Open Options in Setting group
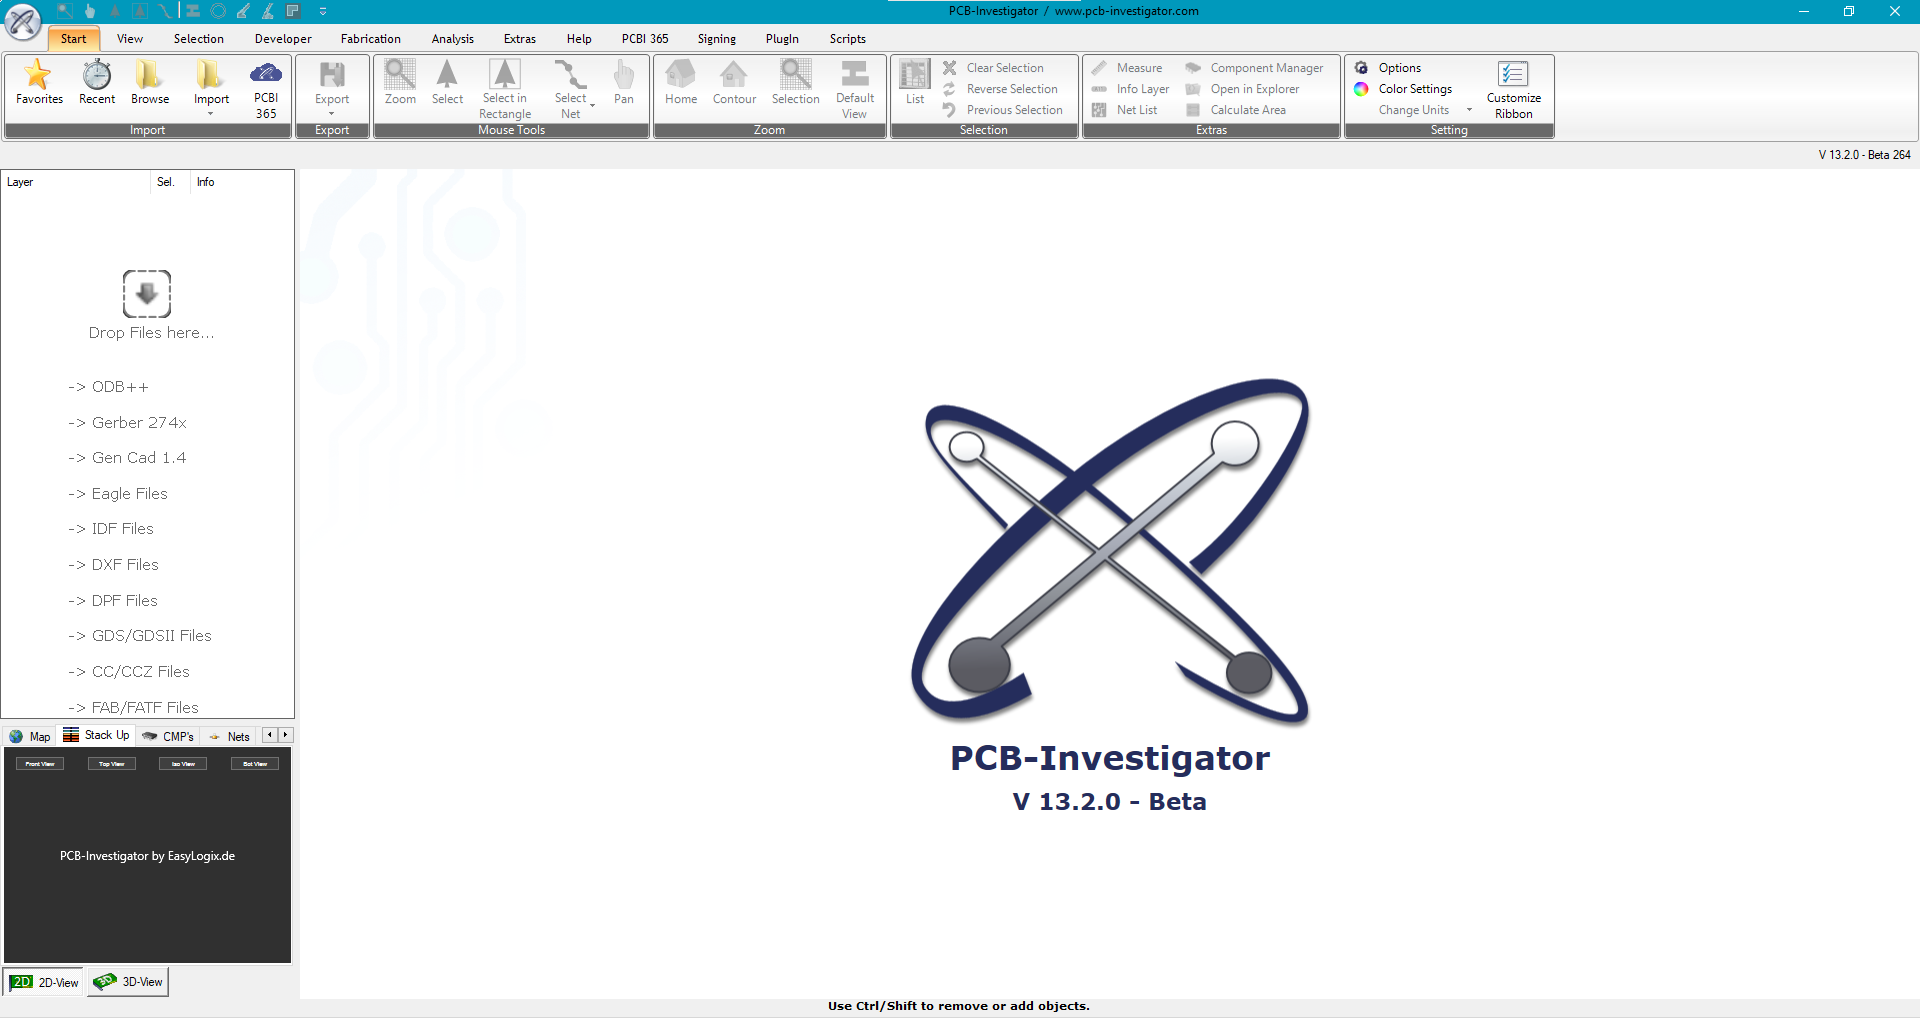Screen dimensions: 1920x1018 1388,68
